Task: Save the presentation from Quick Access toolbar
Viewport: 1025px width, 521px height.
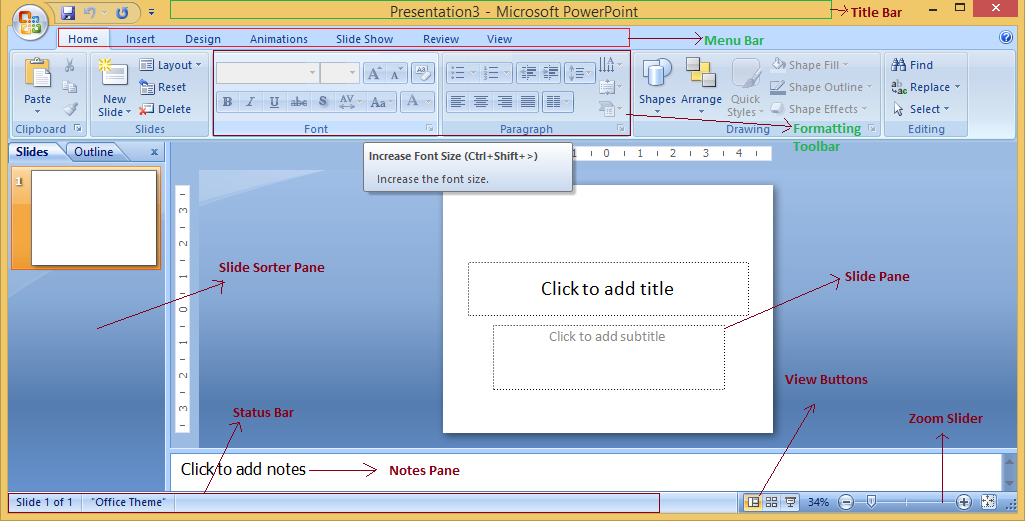Action: [x=68, y=12]
